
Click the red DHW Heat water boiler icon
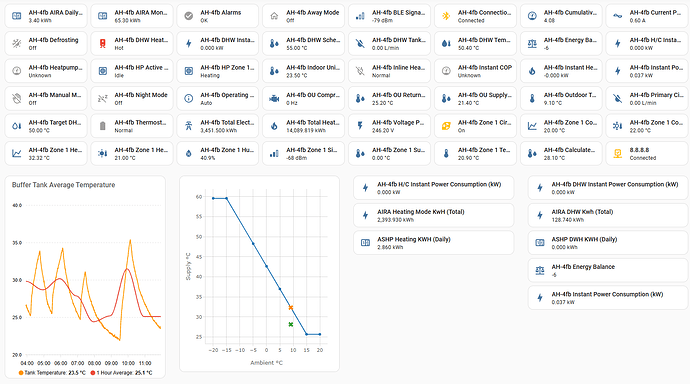(x=103, y=43)
